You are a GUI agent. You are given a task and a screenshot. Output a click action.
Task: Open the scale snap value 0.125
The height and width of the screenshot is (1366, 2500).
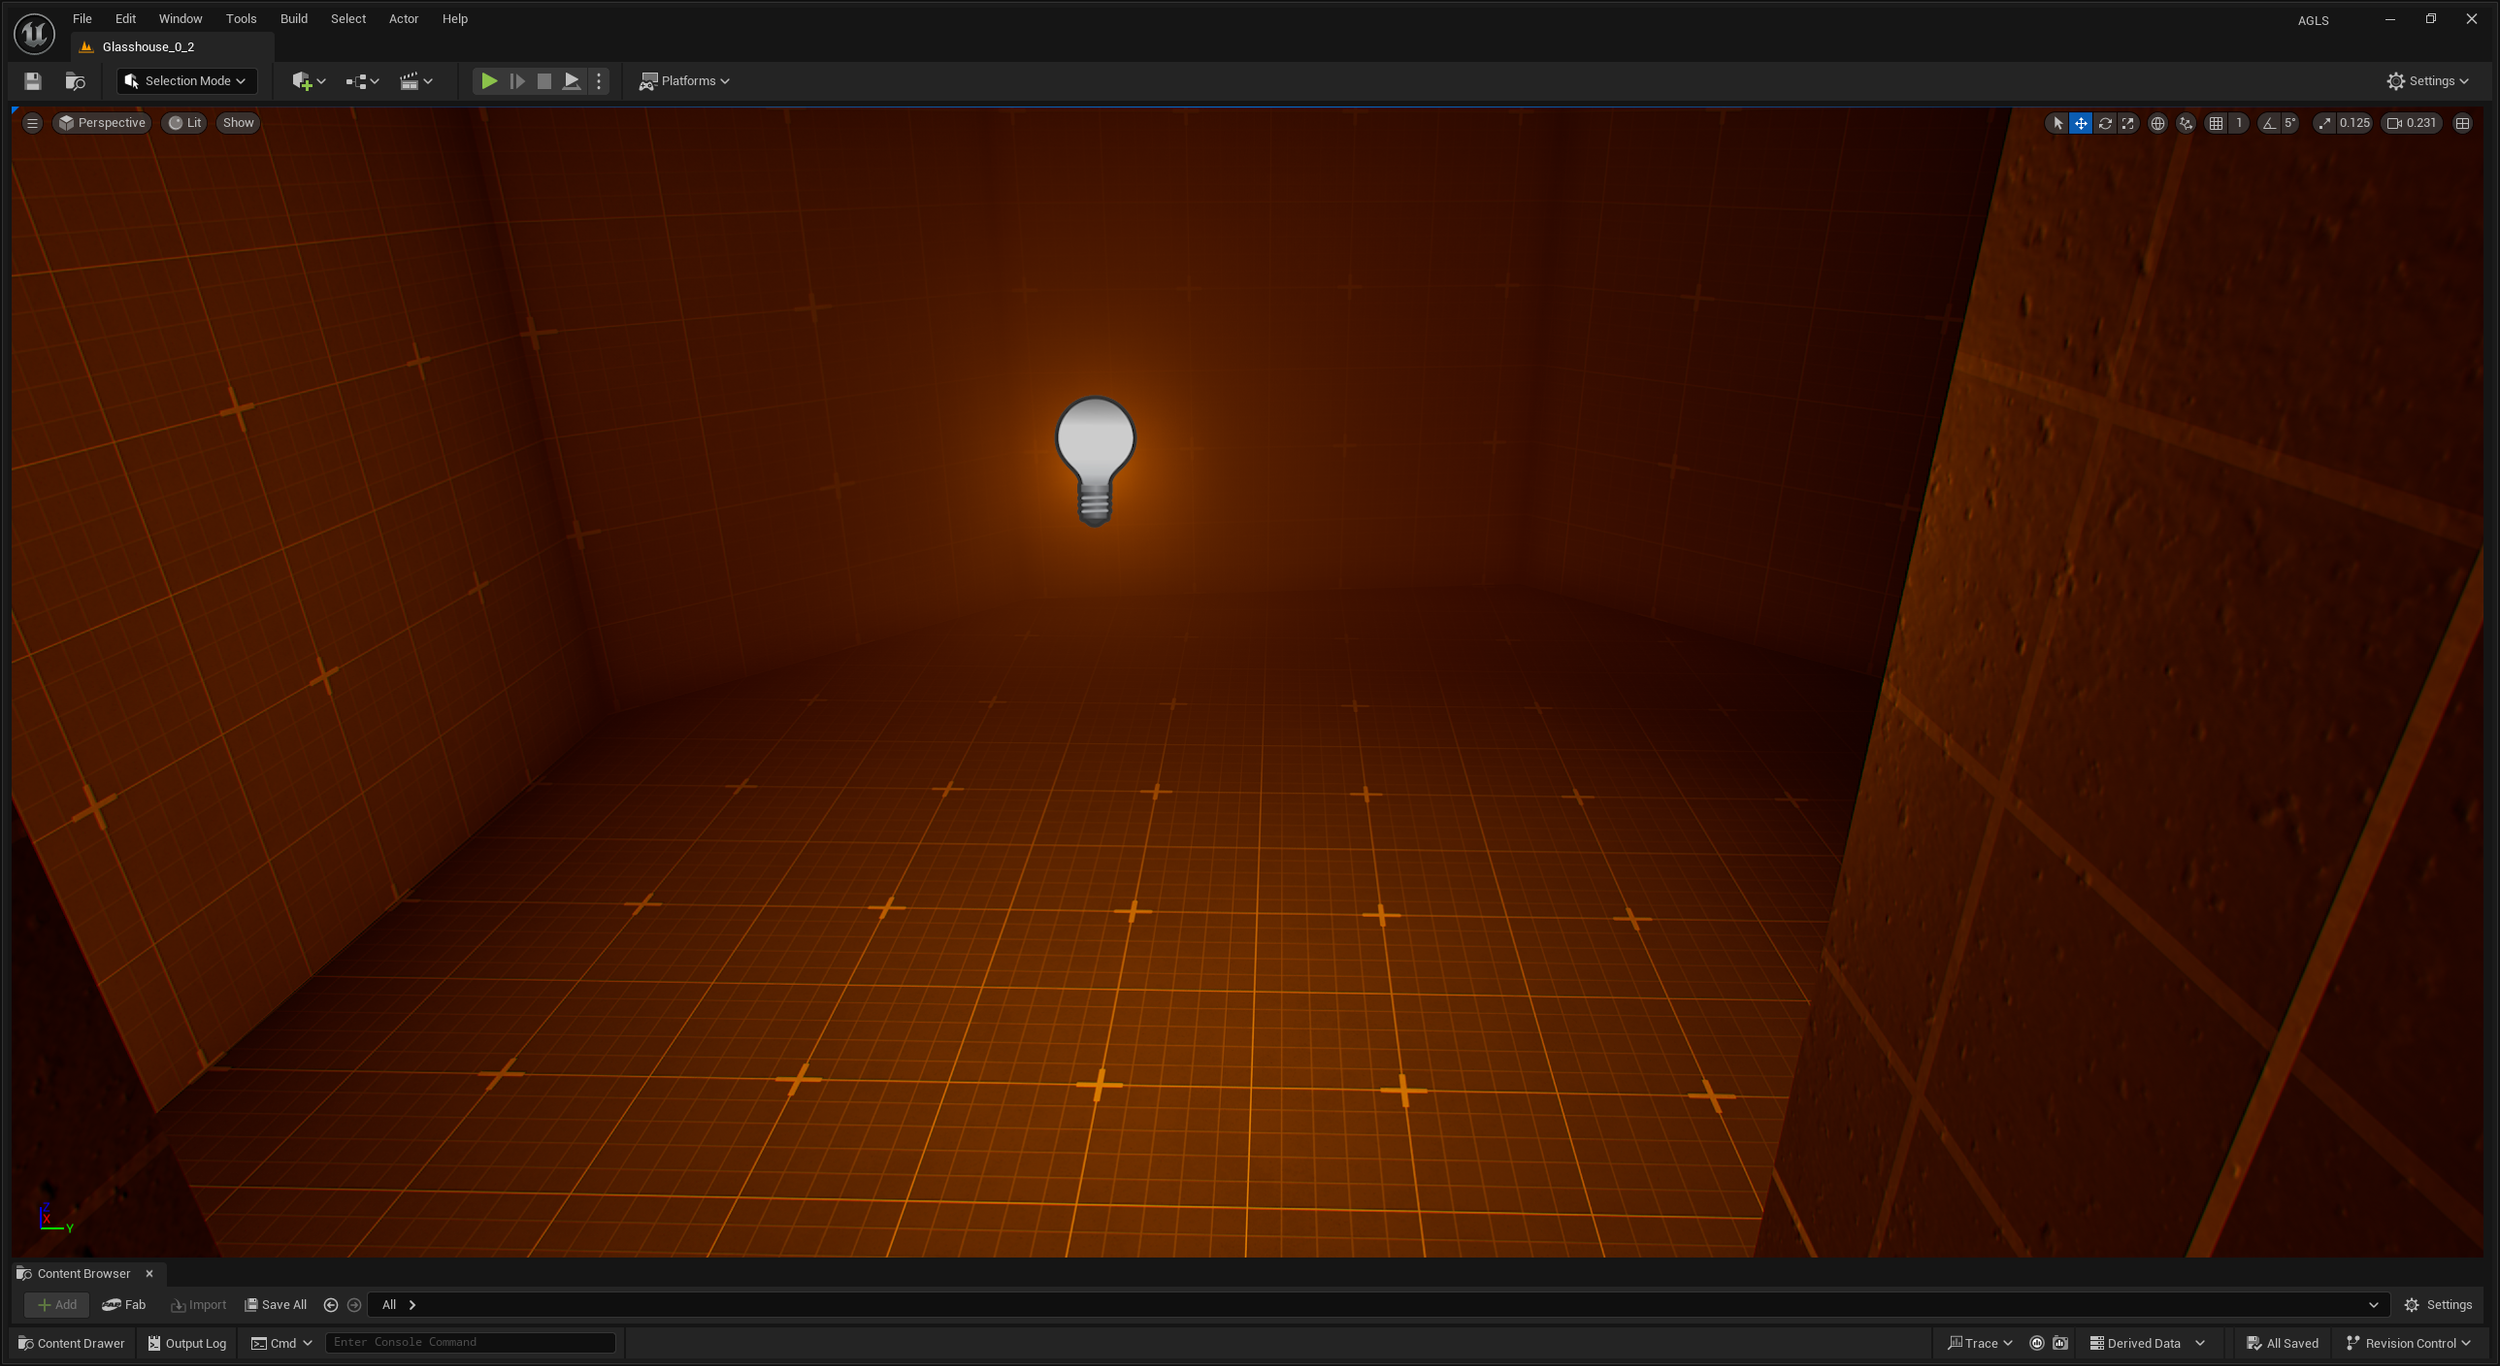(2354, 123)
